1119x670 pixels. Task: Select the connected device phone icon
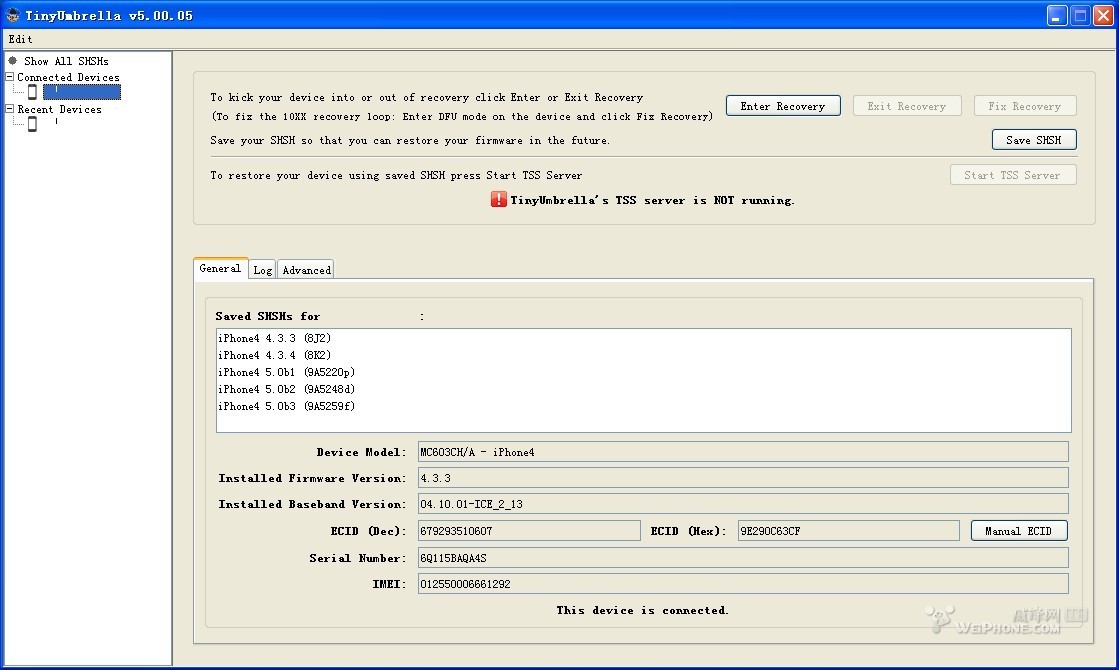(x=32, y=92)
